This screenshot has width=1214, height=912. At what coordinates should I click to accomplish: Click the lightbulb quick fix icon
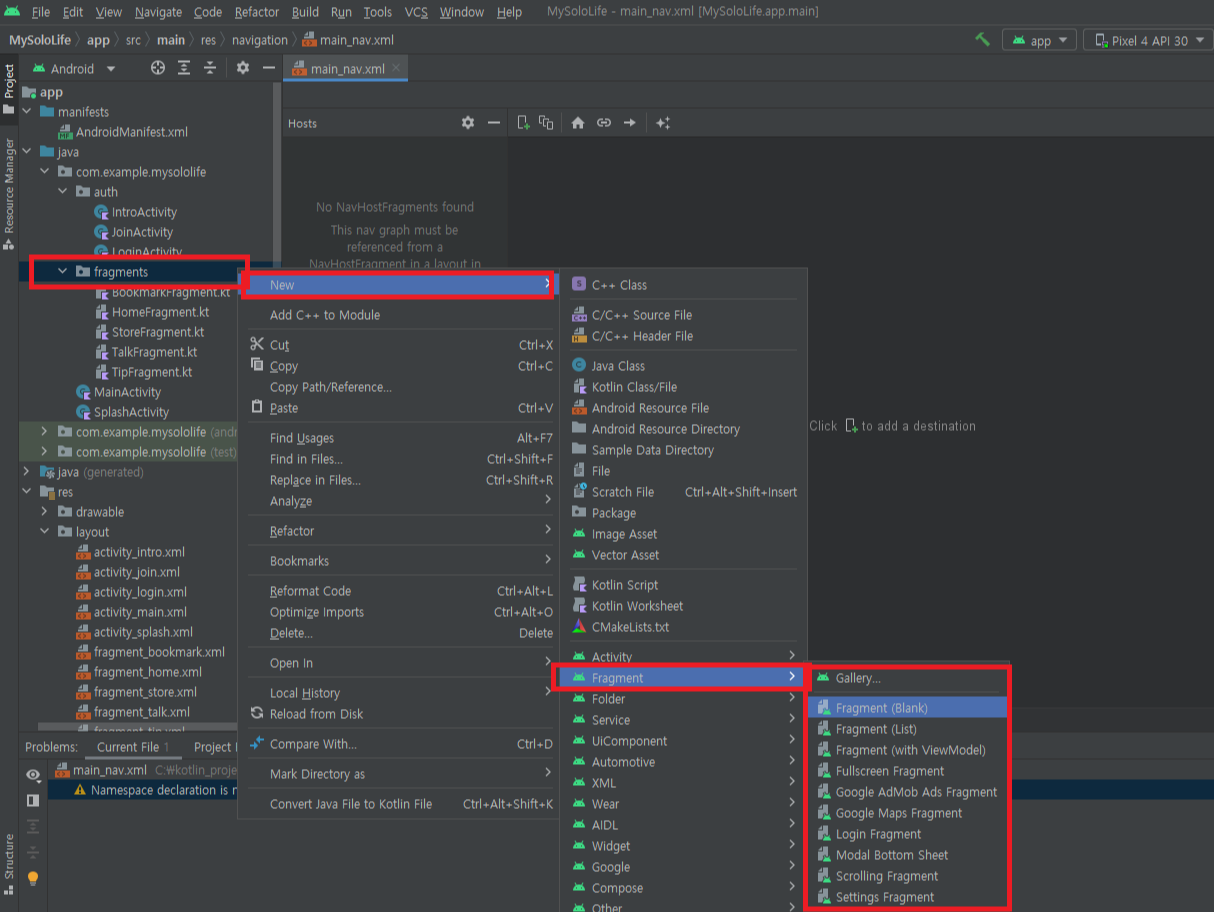click(33, 878)
